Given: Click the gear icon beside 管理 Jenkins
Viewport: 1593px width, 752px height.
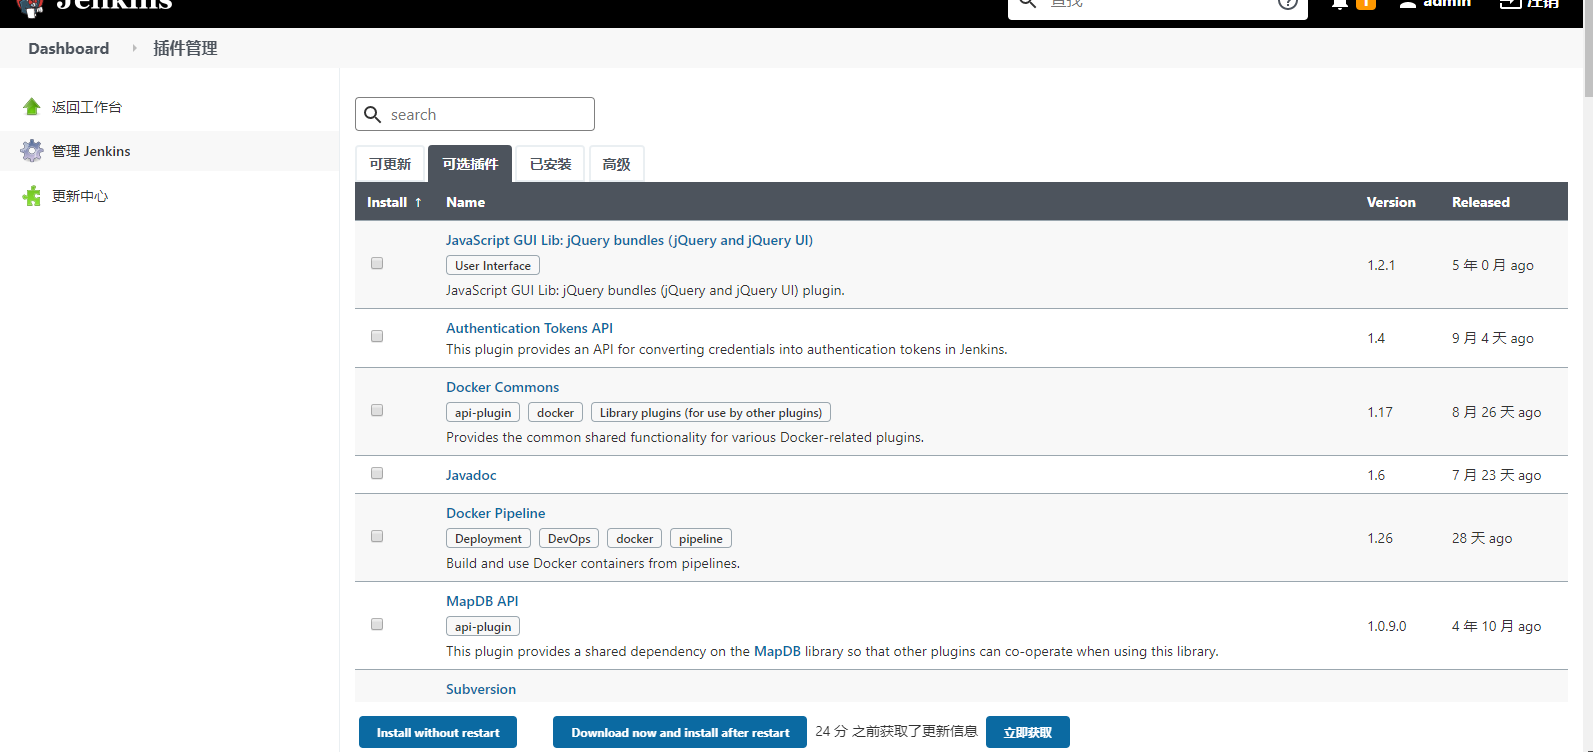Looking at the screenshot, I should click(x=32, y=151).
